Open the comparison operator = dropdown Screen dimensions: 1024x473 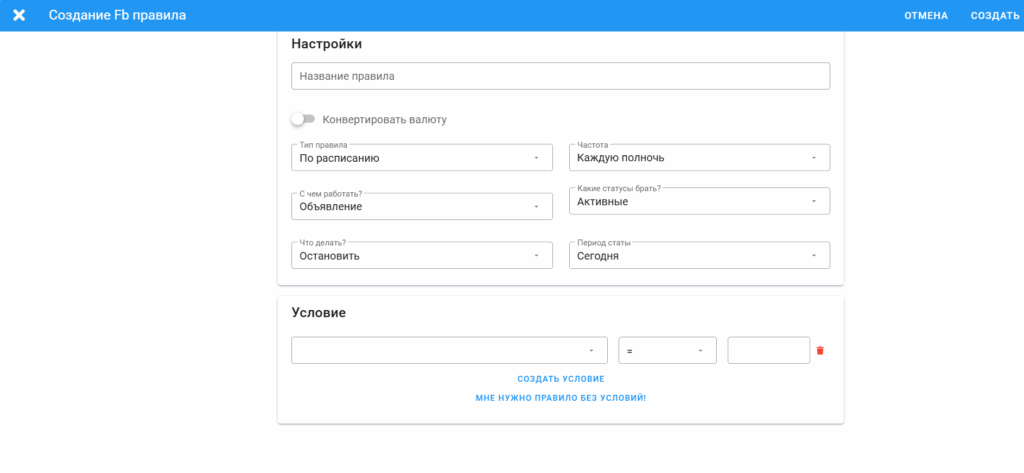(667, 350)
